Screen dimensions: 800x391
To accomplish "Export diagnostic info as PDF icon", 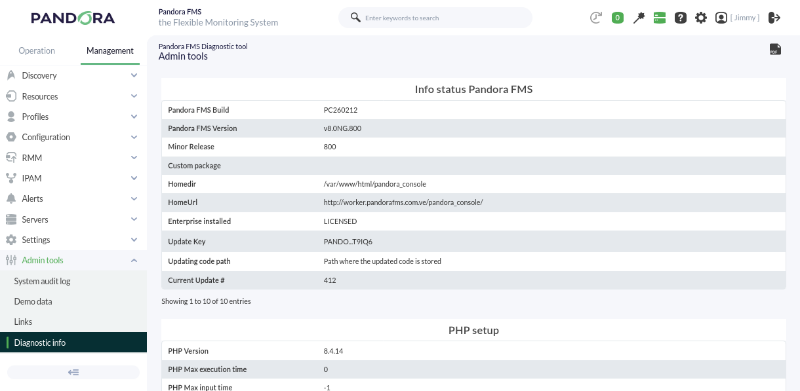I will click(x=775, y=49).
